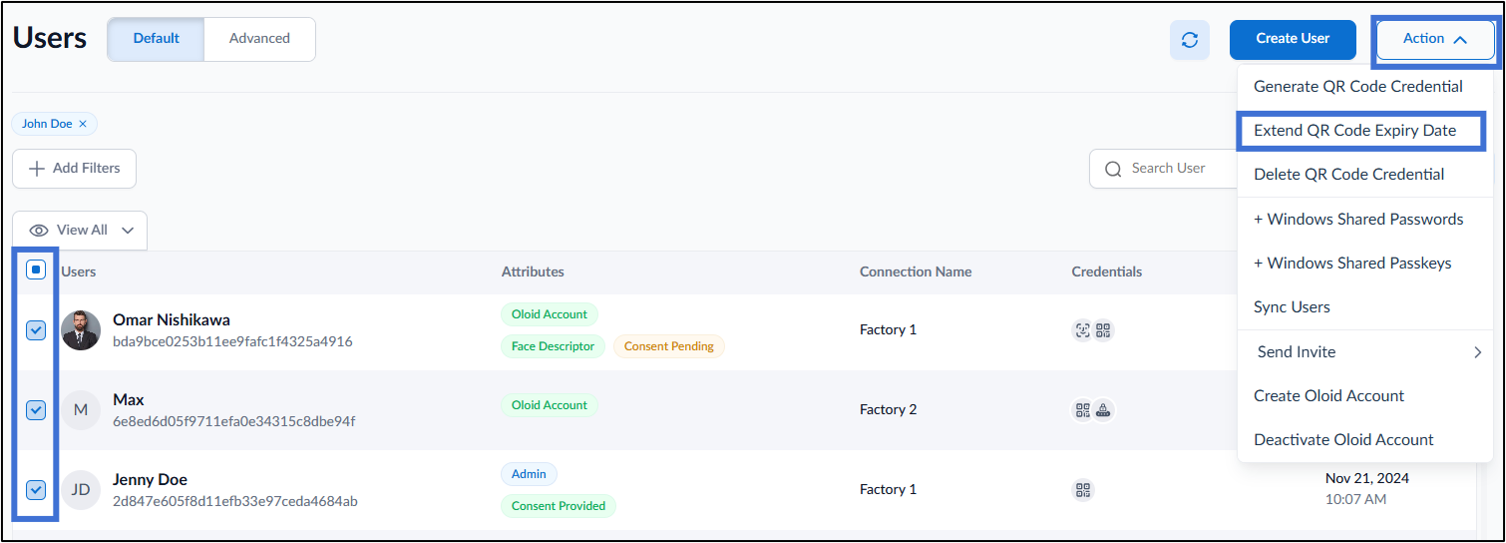Viewport: 1506px width, 543px height.
Task: Click Jenny Doe's Admin tag
Action: 529,474
